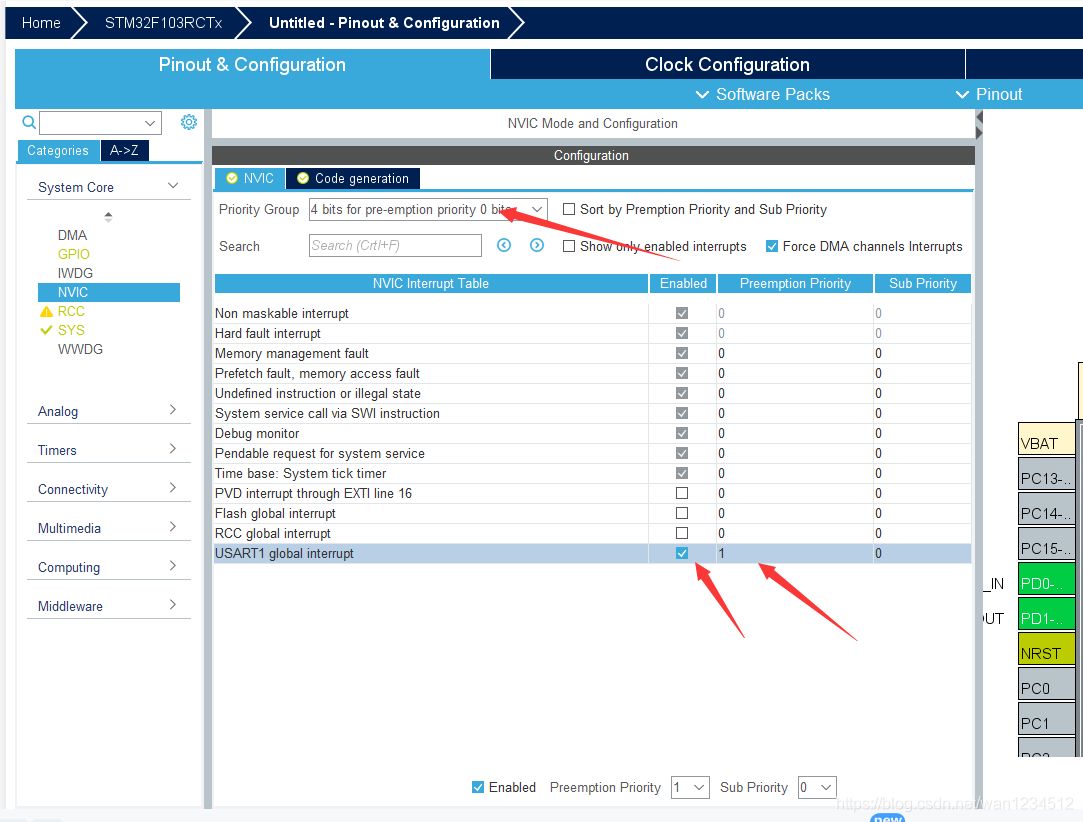Click the PD0 green pin on chip
Image resolution: width=1083 pixels, height=822 pixels.
1046,581
